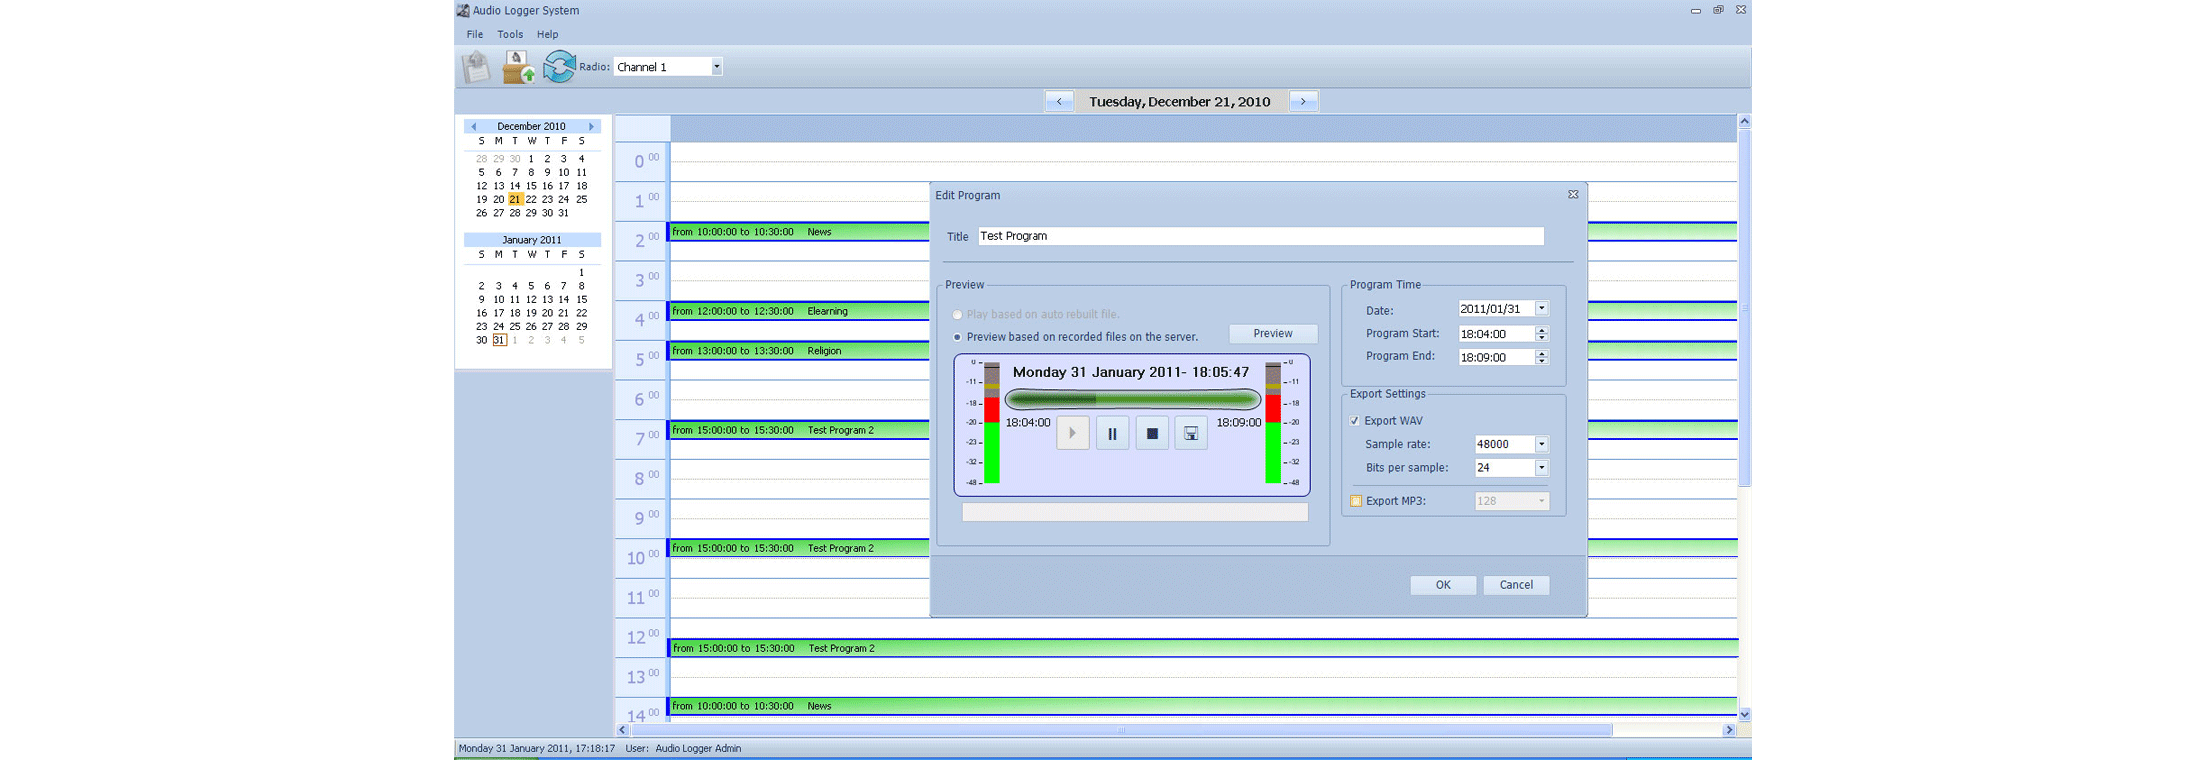
Task: Open the File menu
Action: 474,34
